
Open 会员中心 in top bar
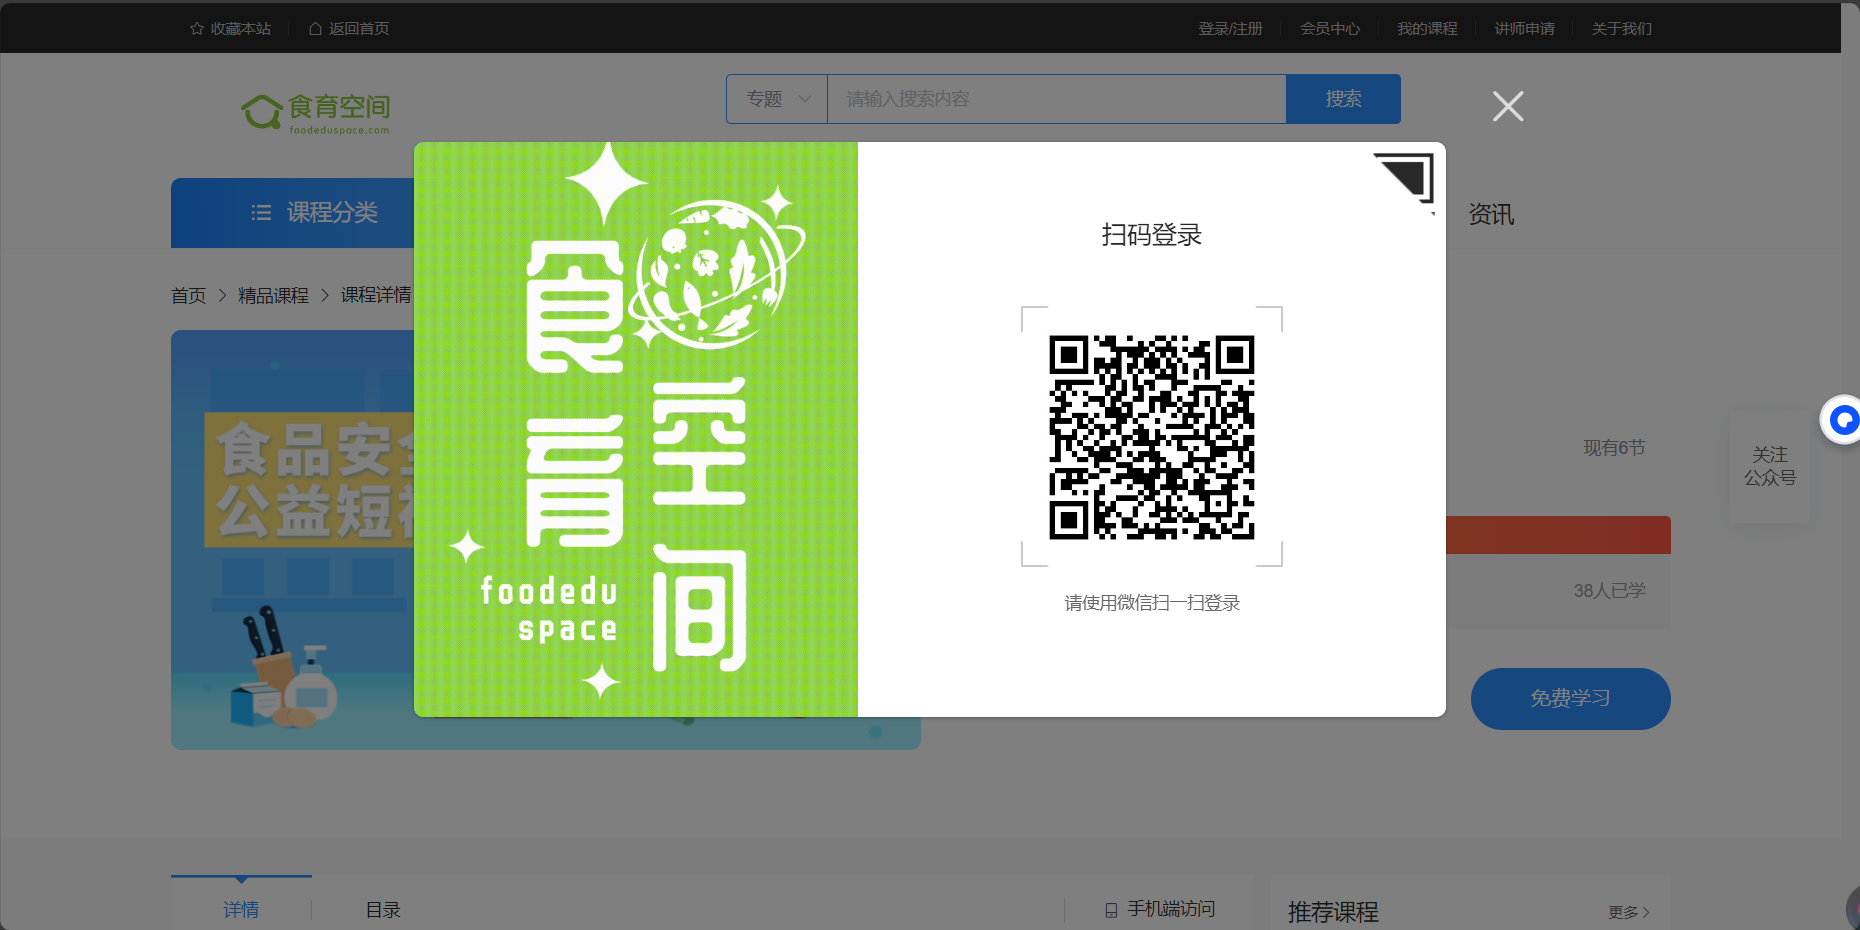tap(1330, 28)
